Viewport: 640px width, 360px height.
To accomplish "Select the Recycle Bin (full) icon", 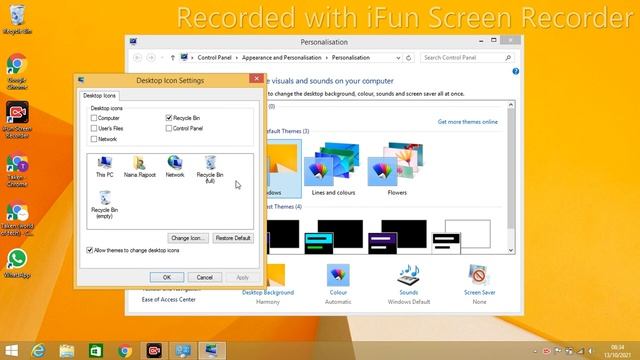I will coord(210,169).
